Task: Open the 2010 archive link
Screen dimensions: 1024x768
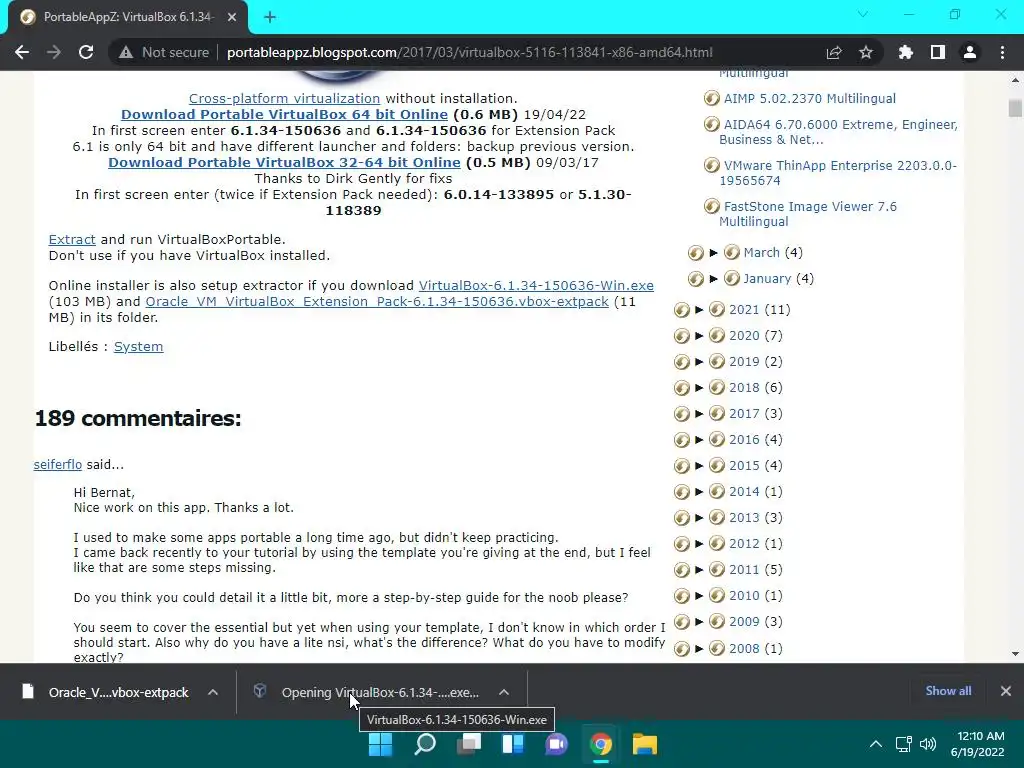Action: pos(744,596)
